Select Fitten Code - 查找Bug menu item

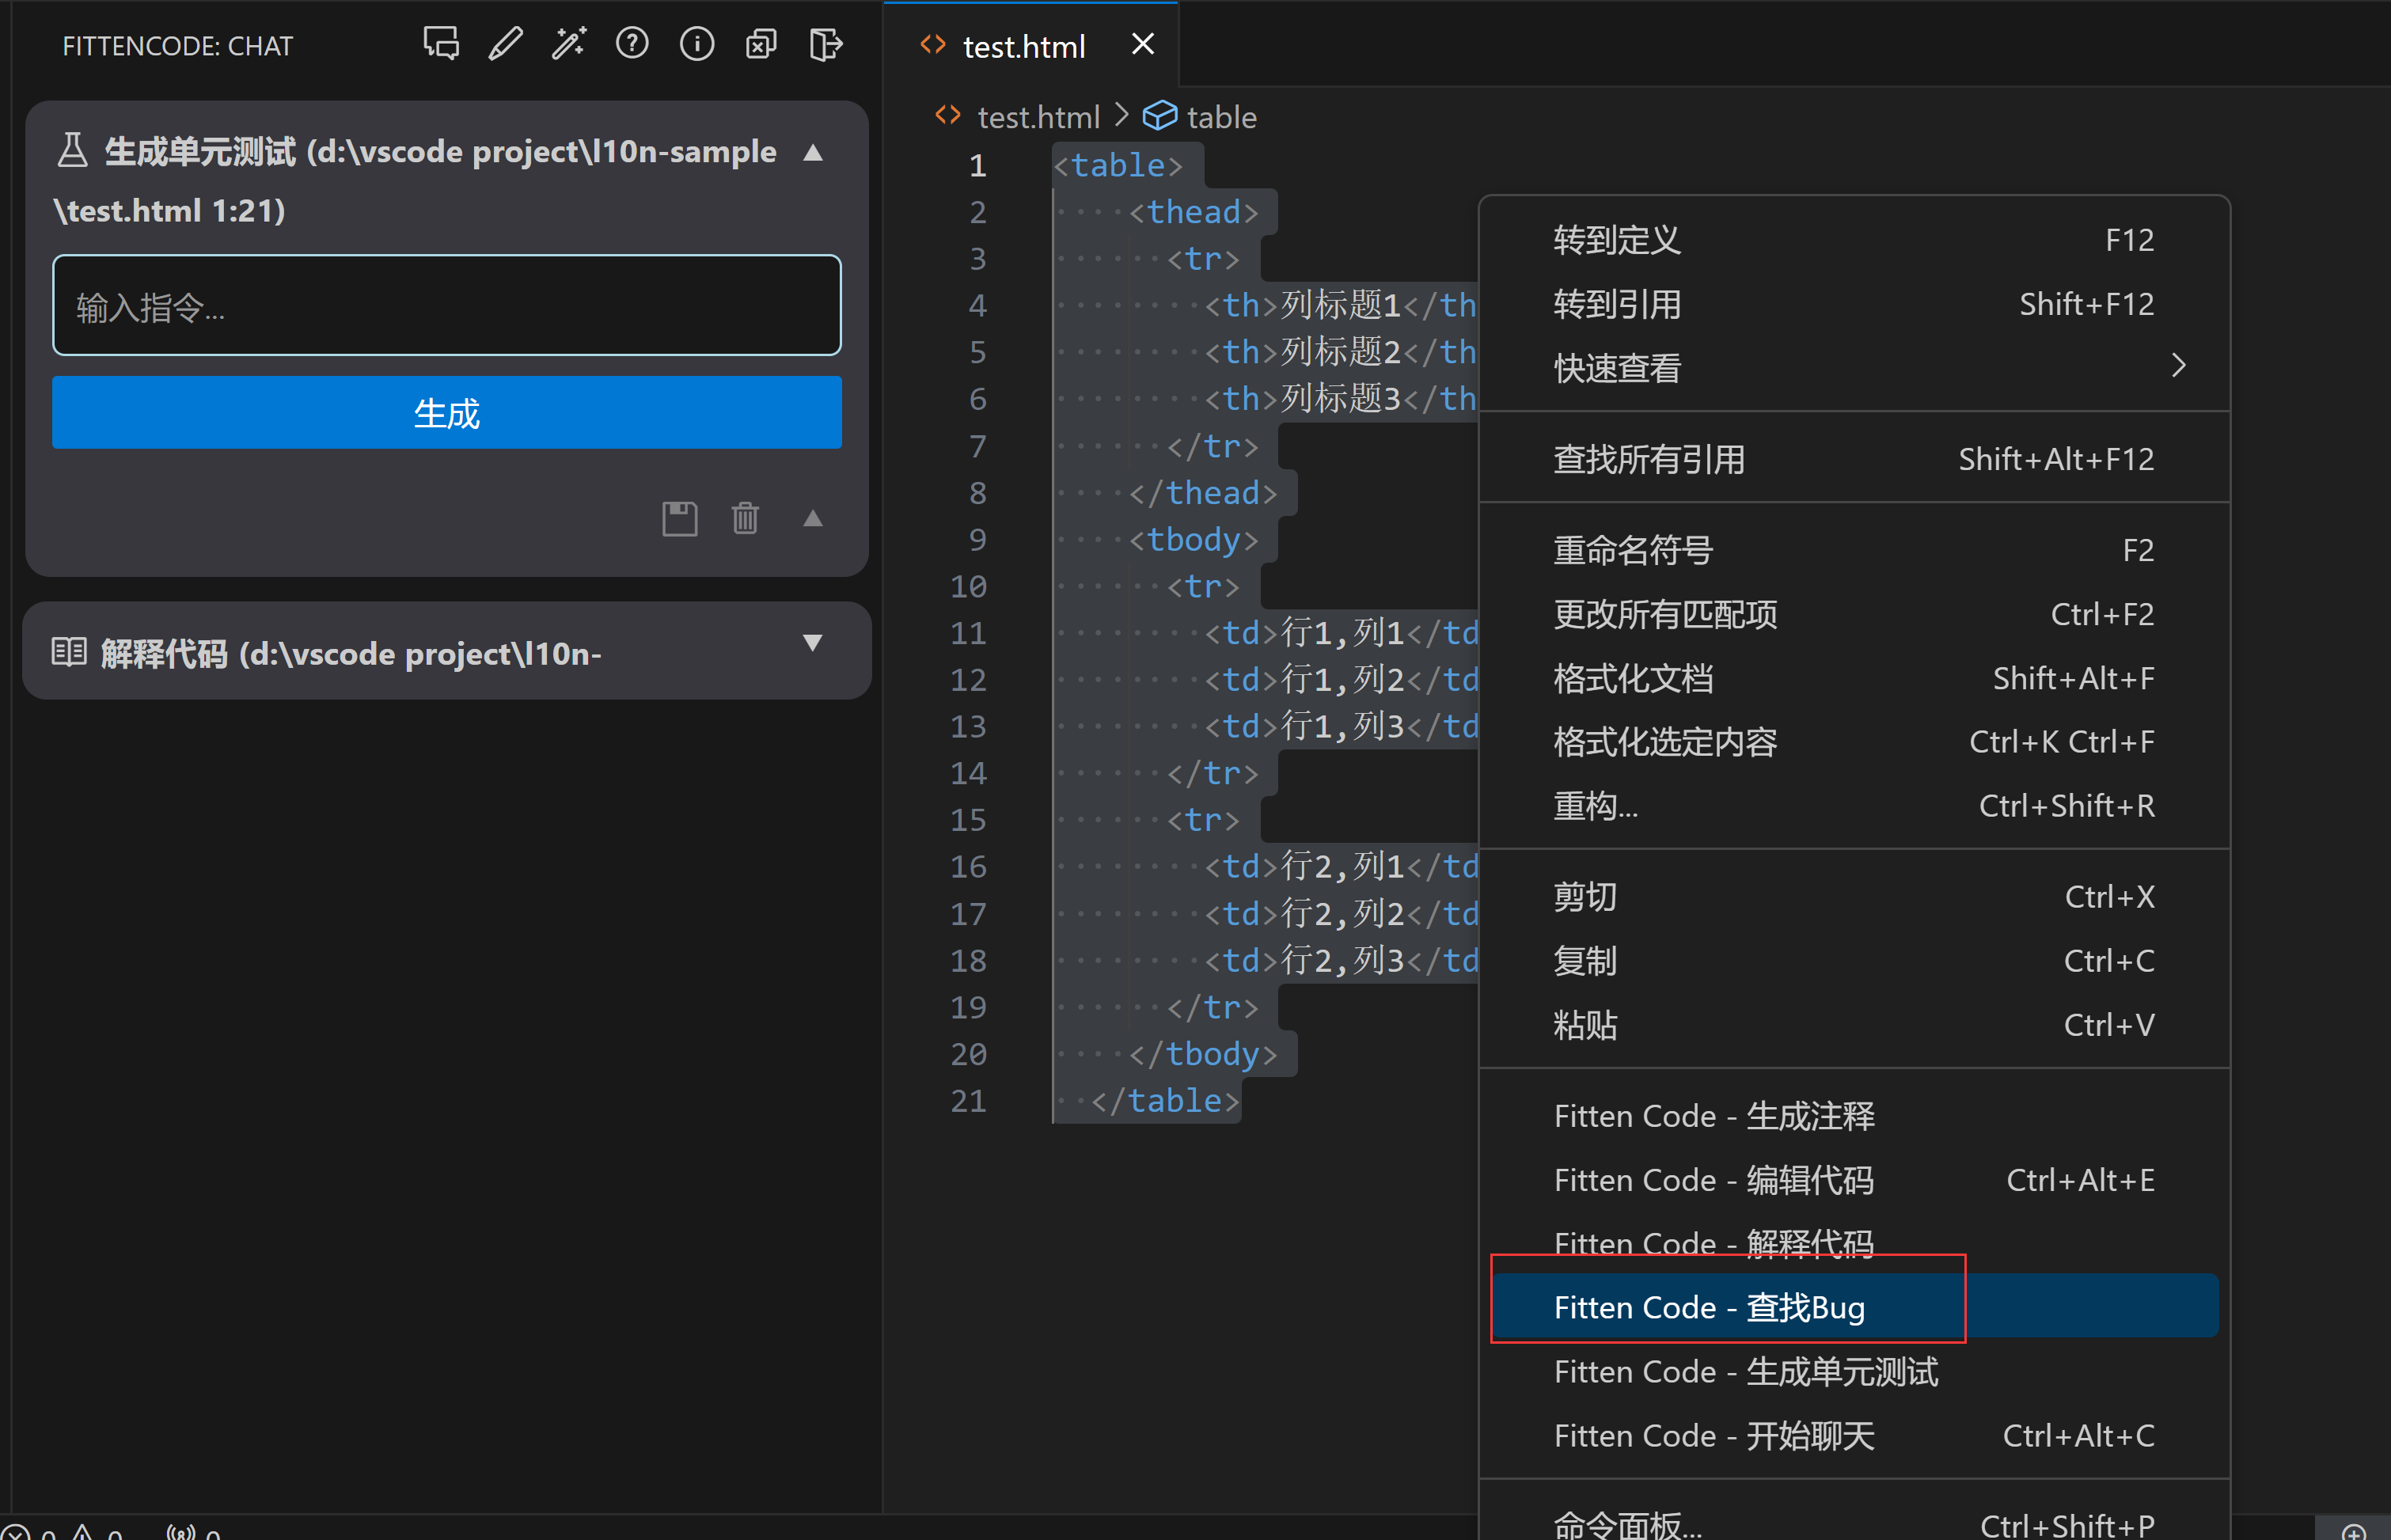click(1727, 1306)
